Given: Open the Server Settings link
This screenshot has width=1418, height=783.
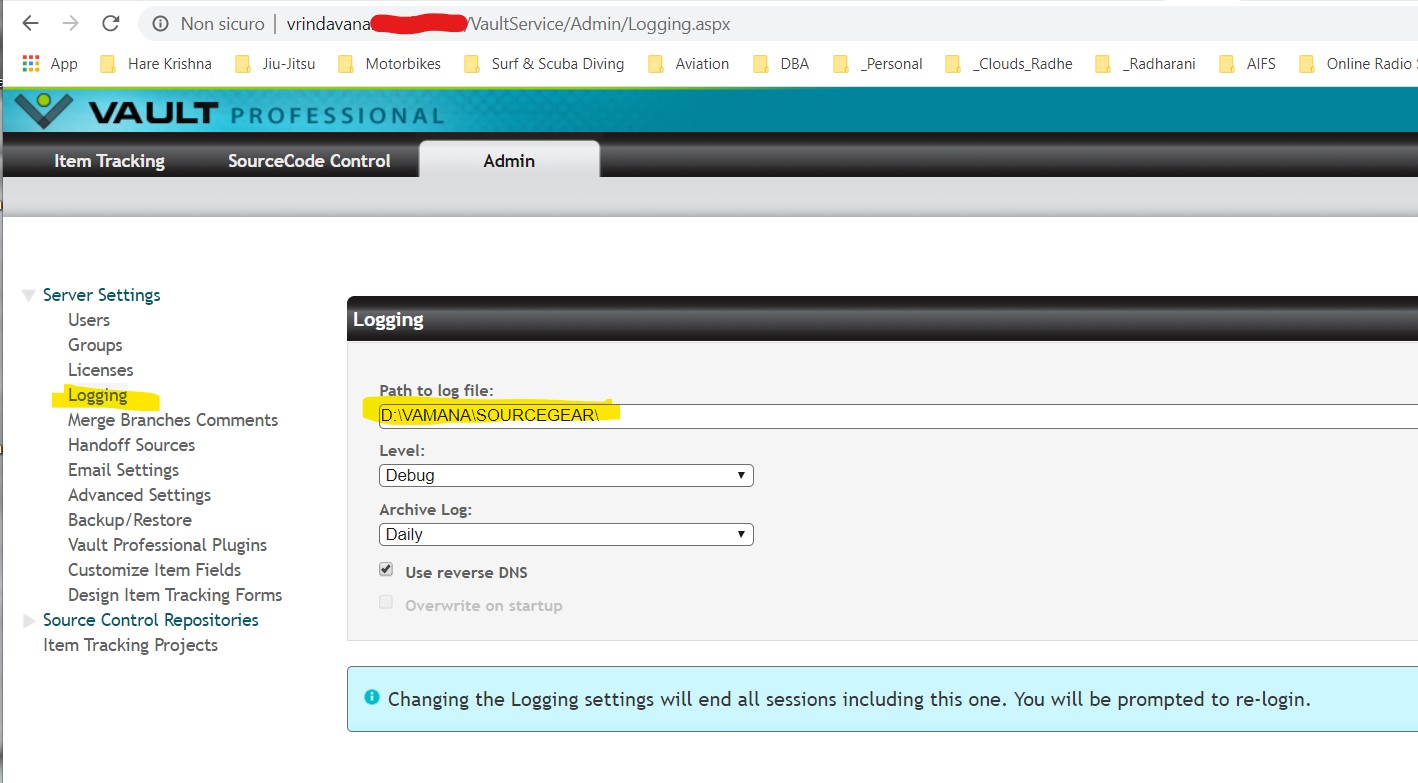Looking at the screenshot, I should [x=101, y=295].
